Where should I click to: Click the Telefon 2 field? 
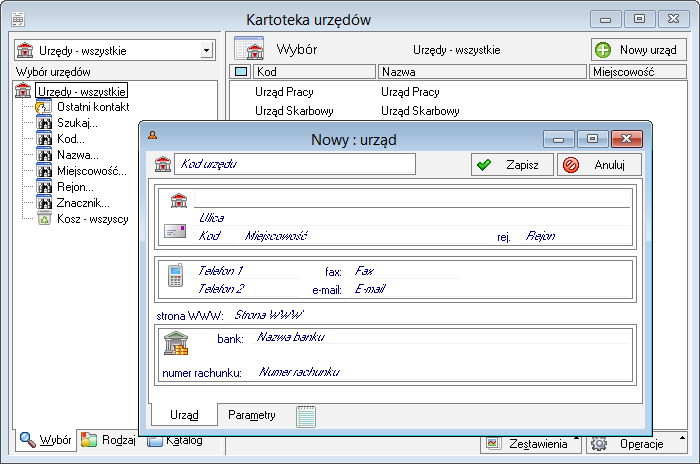point(247,289)
